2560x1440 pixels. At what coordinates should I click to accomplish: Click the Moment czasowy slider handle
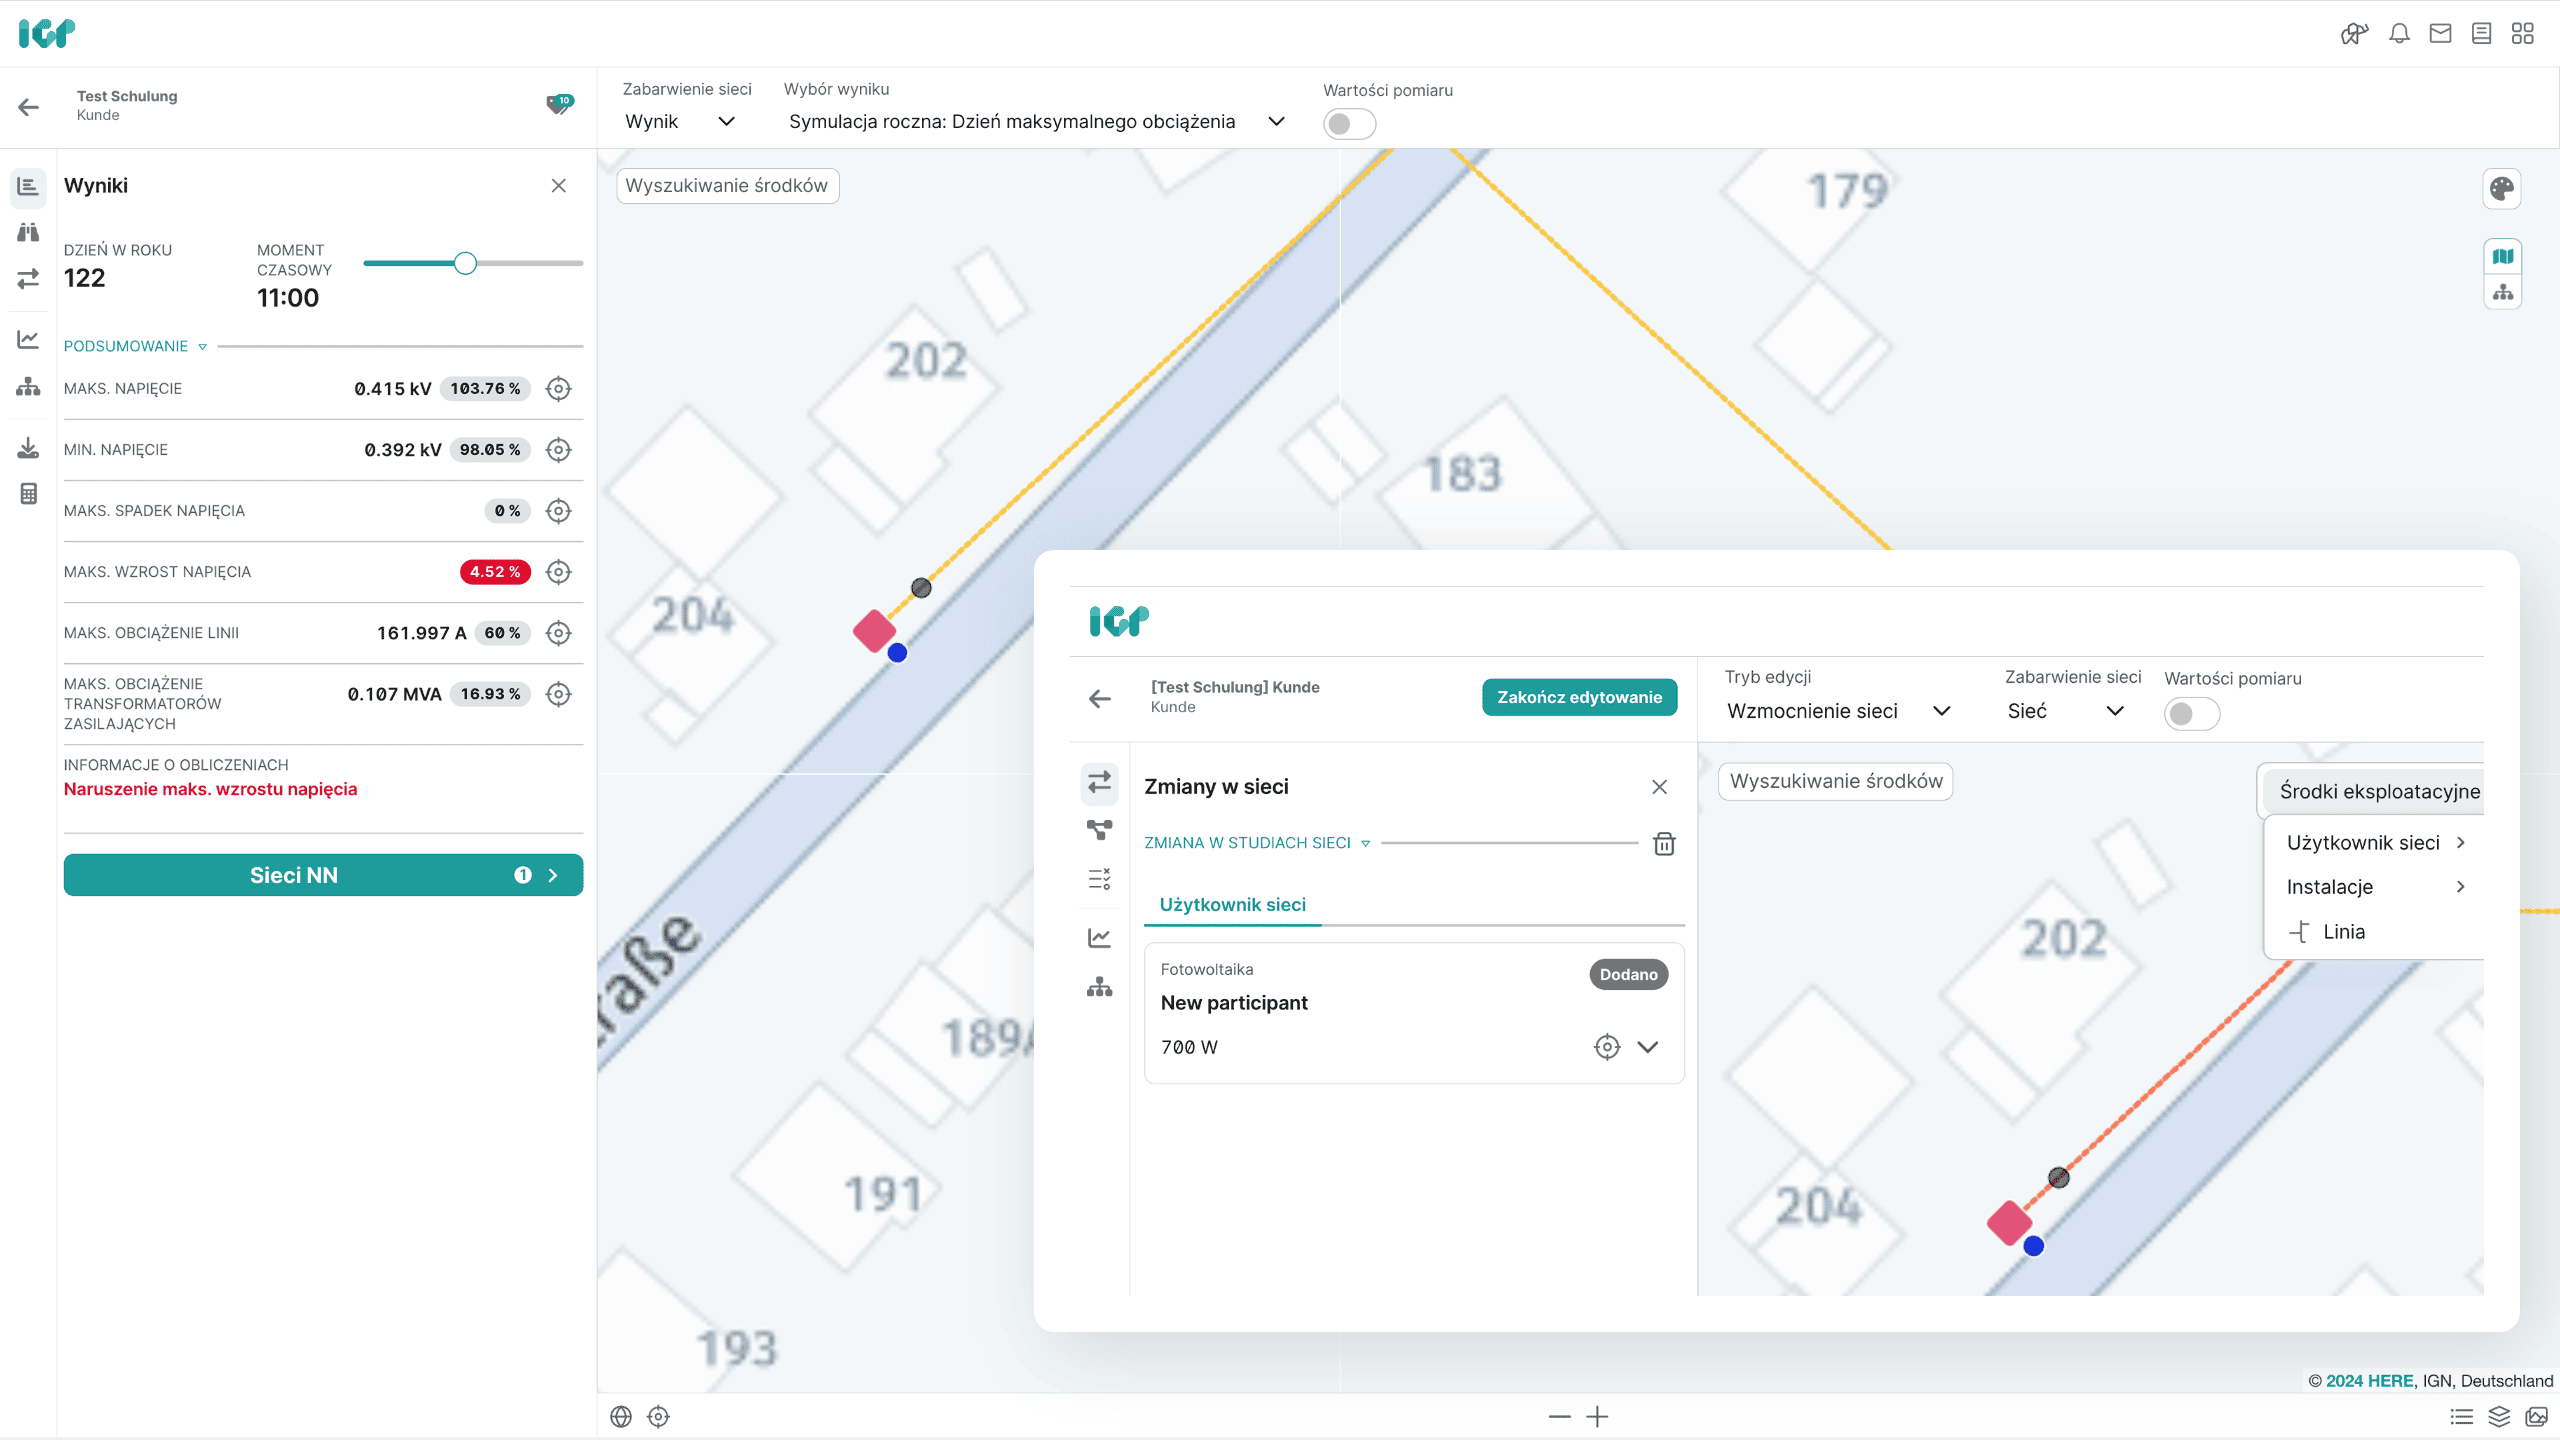click(x=465, y=263)
